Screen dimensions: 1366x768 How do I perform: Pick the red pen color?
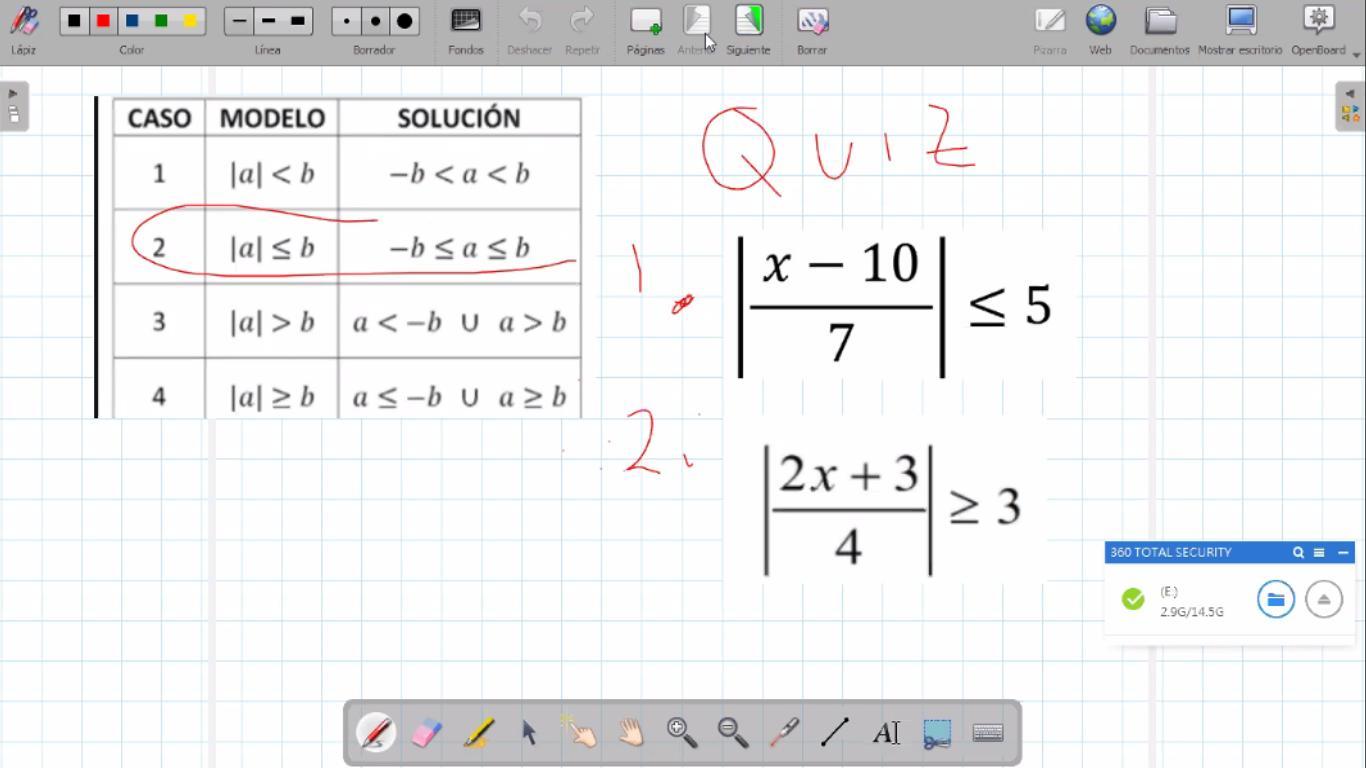point(103,21)
